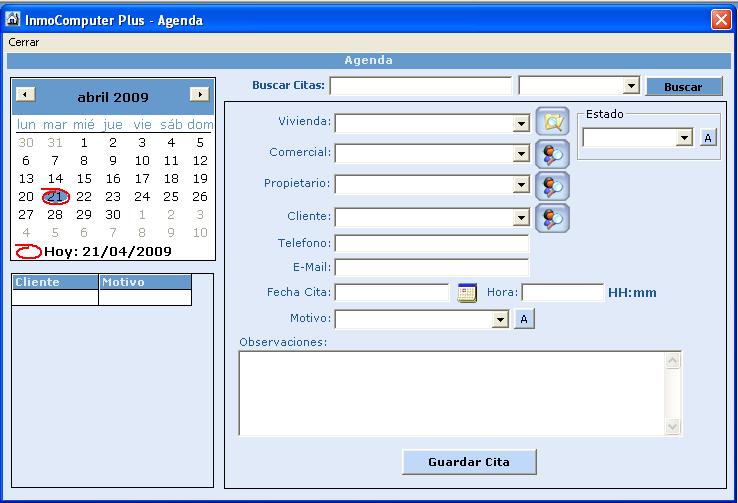The width and height of the screenshot is (738, 503).
Task: Click the InmoComputer Plus title bar icon
Action: 13,19
